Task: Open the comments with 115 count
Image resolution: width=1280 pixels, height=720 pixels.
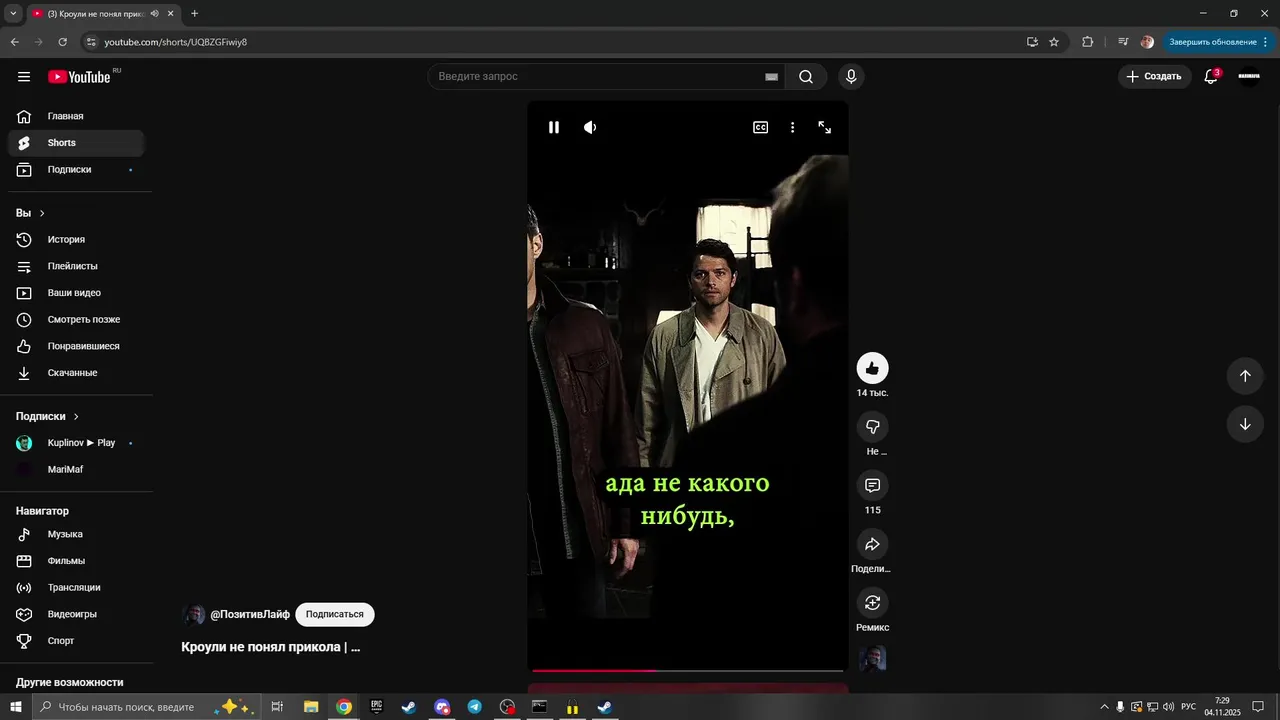Action: (x=872, y=485)
